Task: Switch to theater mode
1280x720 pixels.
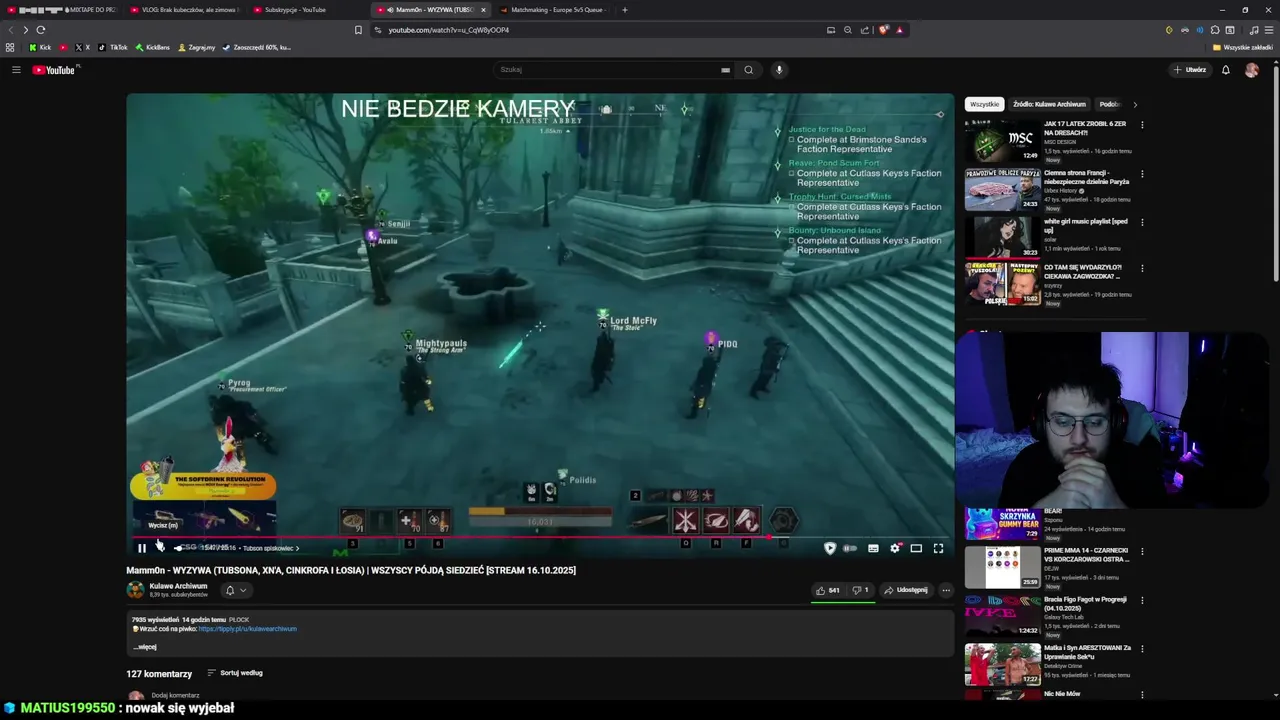Action: (916, 548)
